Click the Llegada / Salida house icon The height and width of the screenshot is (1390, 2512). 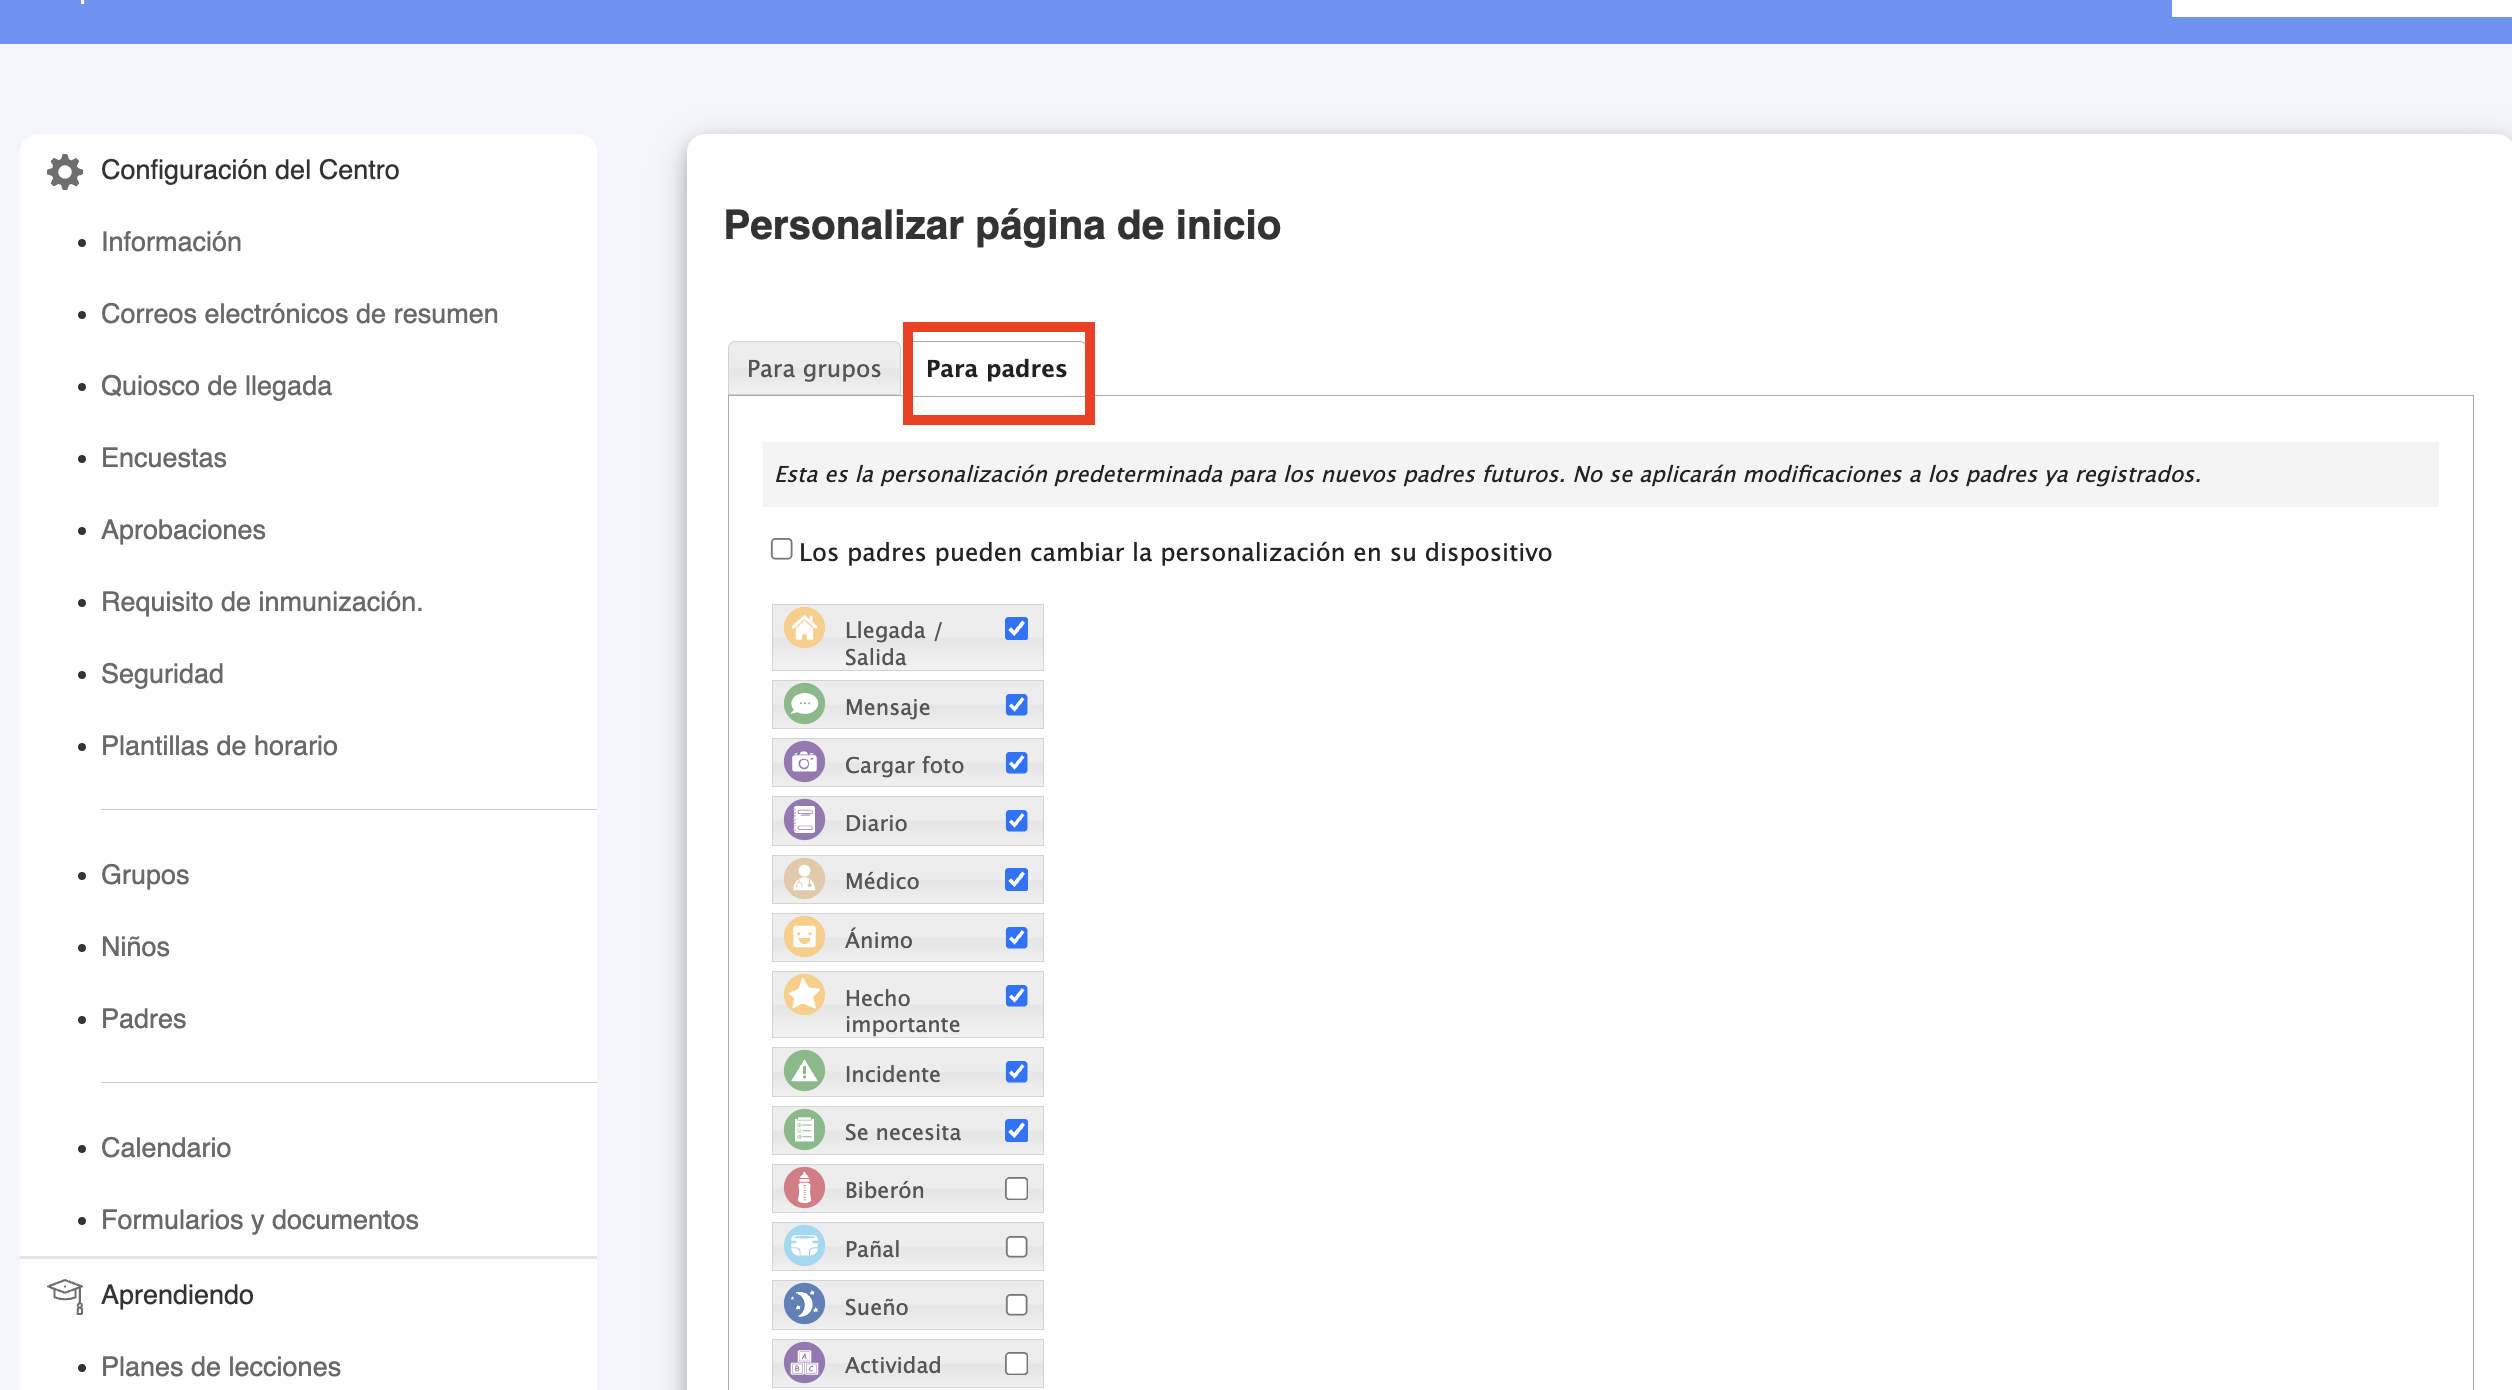tap(804, 629)
